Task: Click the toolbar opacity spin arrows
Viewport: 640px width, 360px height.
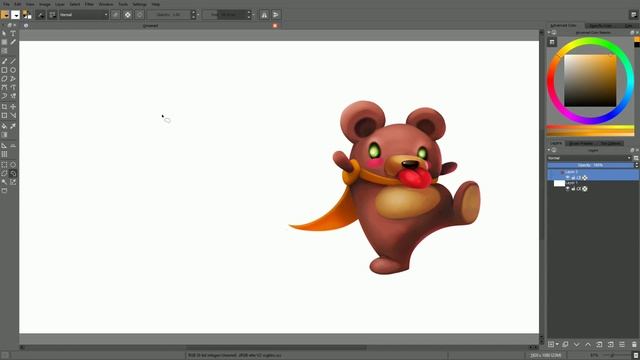Action: click(x=193, y=15)
